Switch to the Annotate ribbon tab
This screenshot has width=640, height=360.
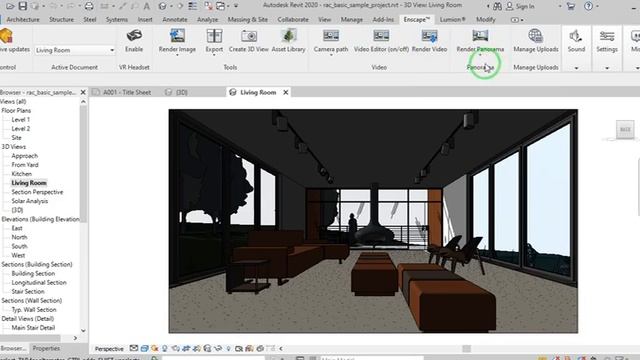[x=175, y=19]
